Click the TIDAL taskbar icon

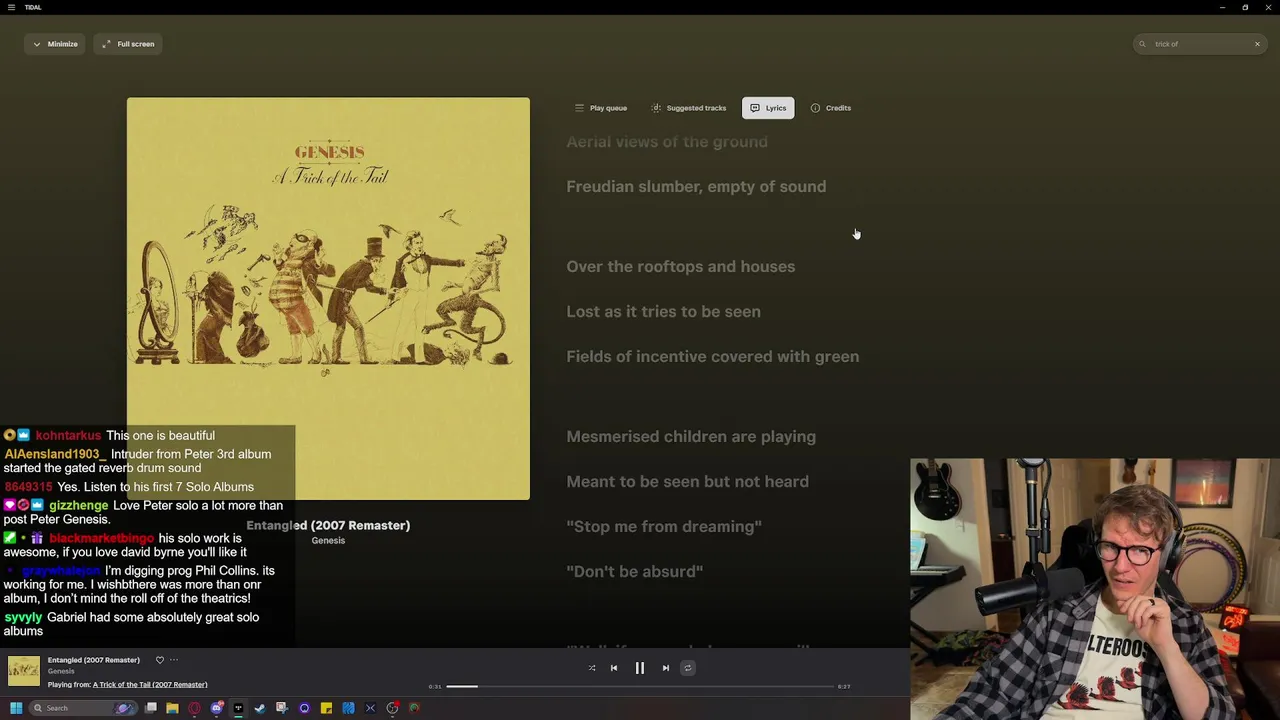pyautogui.click(x=238, y=708)
